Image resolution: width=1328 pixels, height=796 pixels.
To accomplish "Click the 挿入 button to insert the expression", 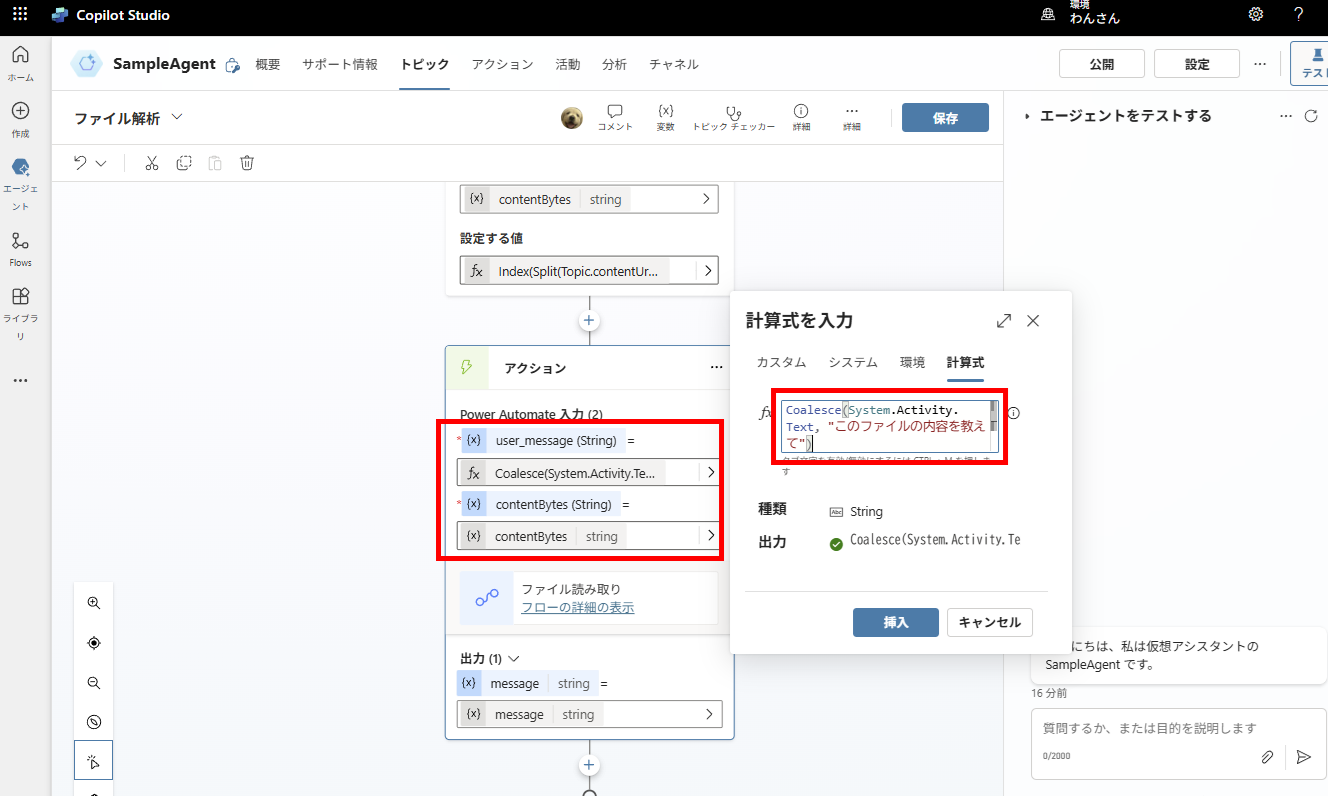I will pos(895,622).
